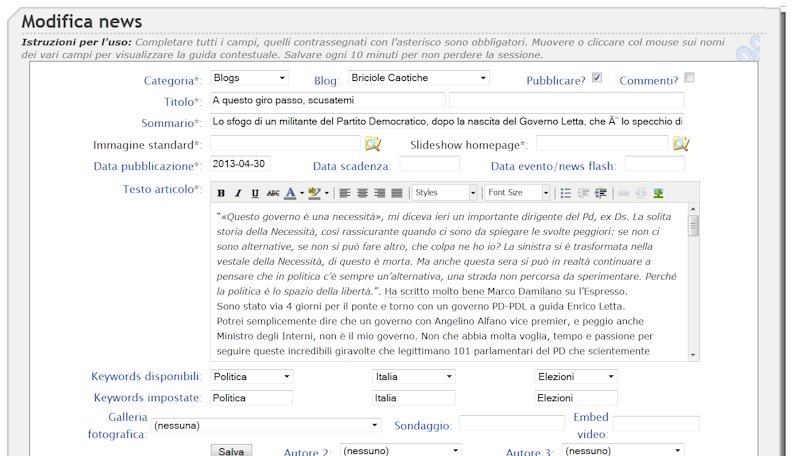
Task: Browse for Slideshow homepage with magnifier icon
Action: [681, 144]
